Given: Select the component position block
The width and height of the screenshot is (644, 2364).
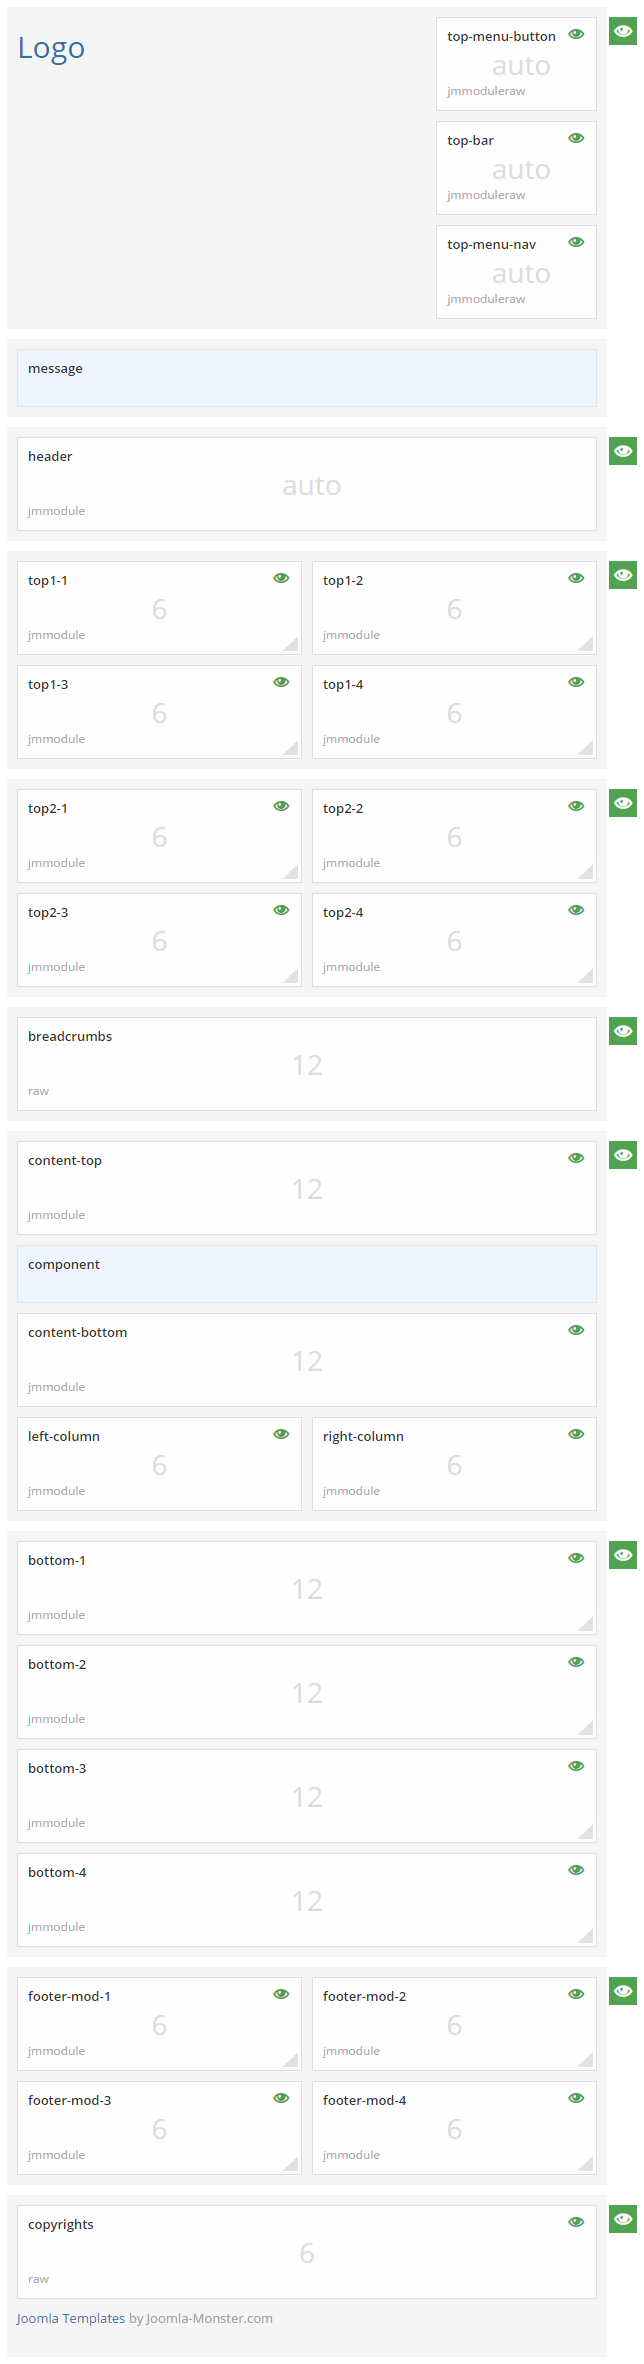Looking at the screenshot, I should [307, 1274].
